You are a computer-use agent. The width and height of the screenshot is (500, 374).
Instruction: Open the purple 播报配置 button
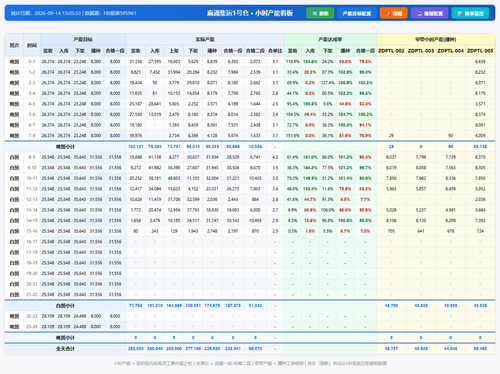tap(430, 13)
